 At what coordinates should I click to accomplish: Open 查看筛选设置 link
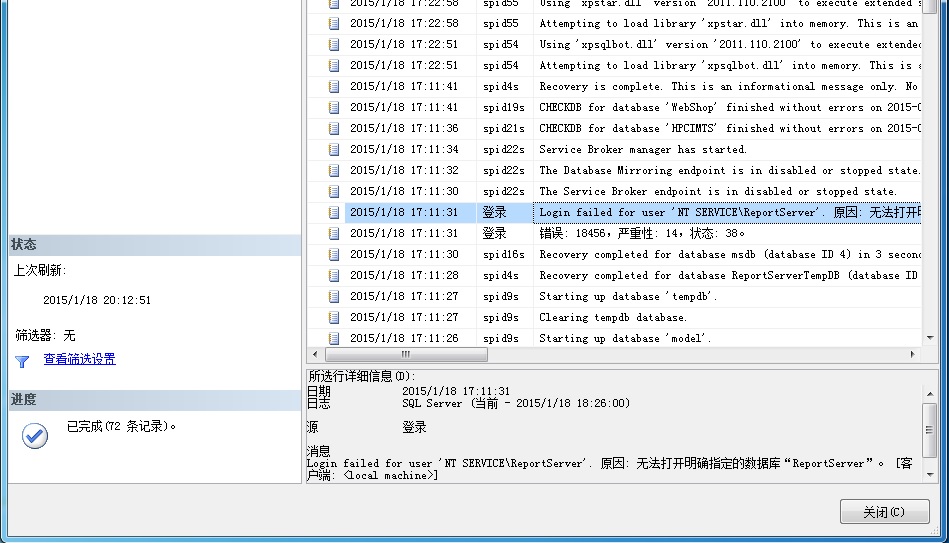coord(79,359)
